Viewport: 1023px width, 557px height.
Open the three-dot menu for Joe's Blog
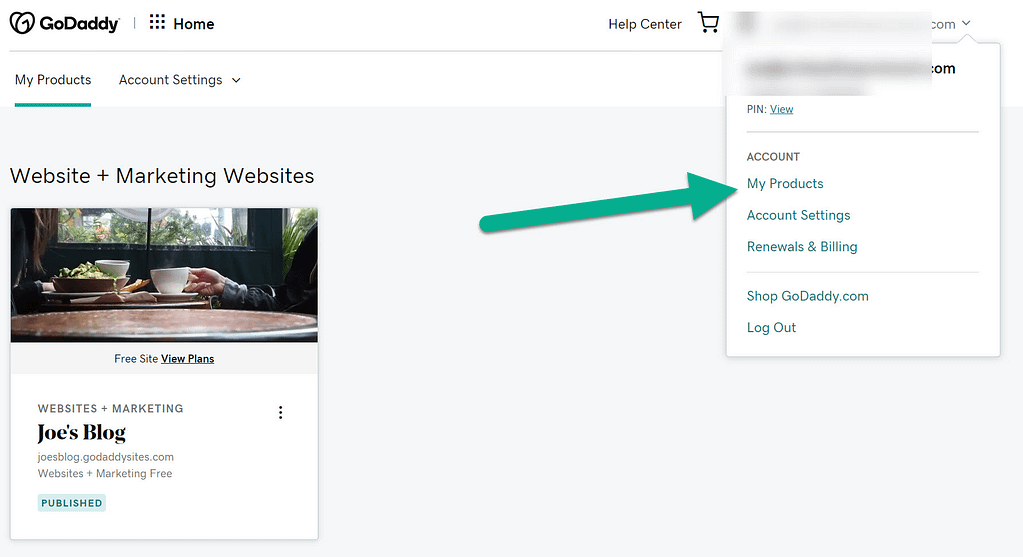[281, 412]
